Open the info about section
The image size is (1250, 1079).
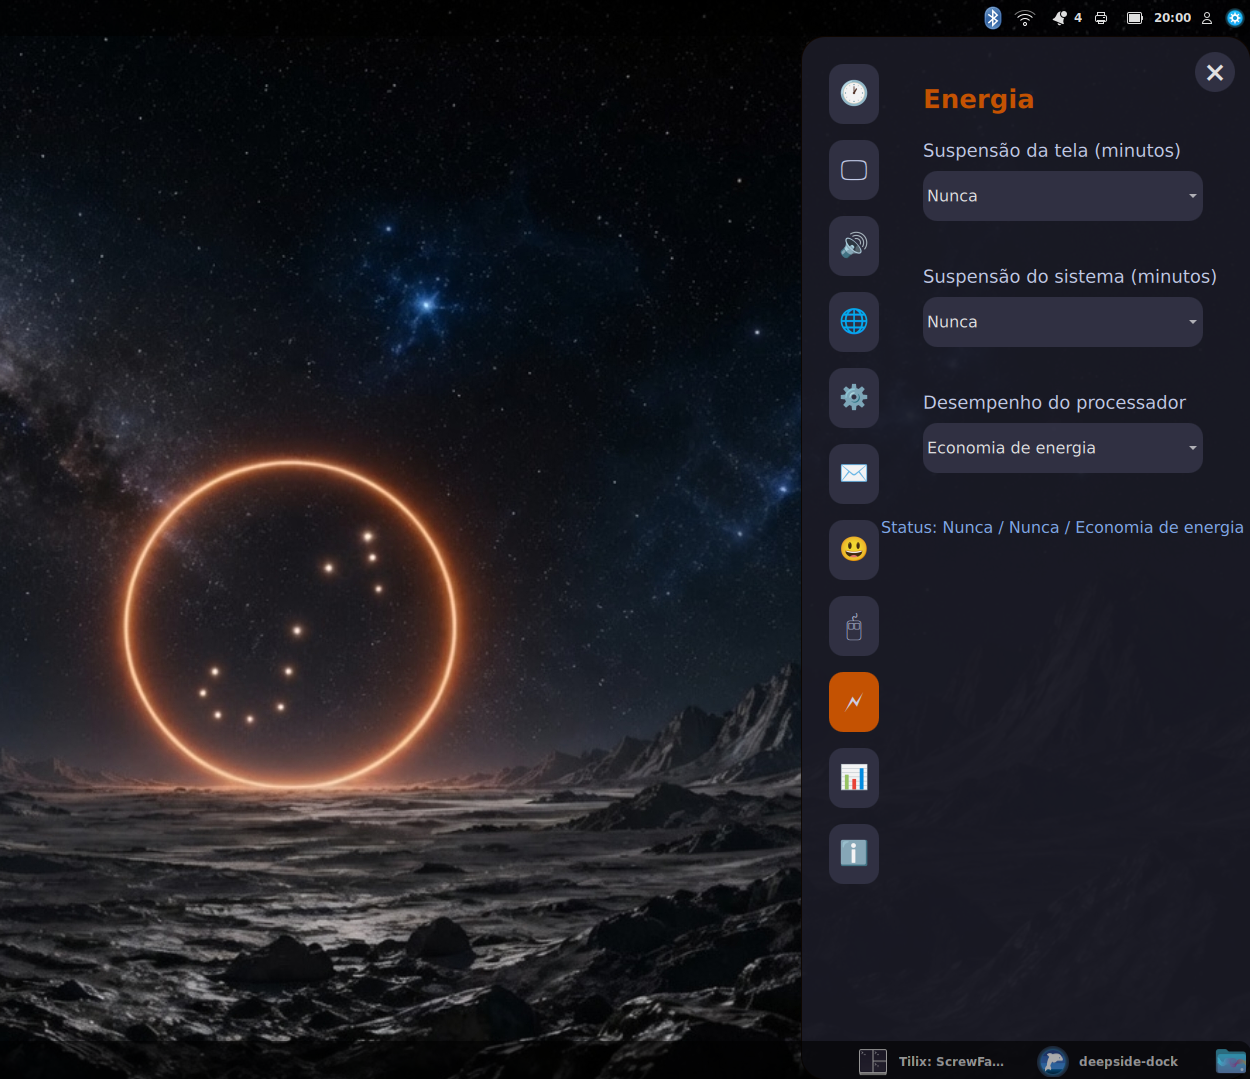pos(854,854)
